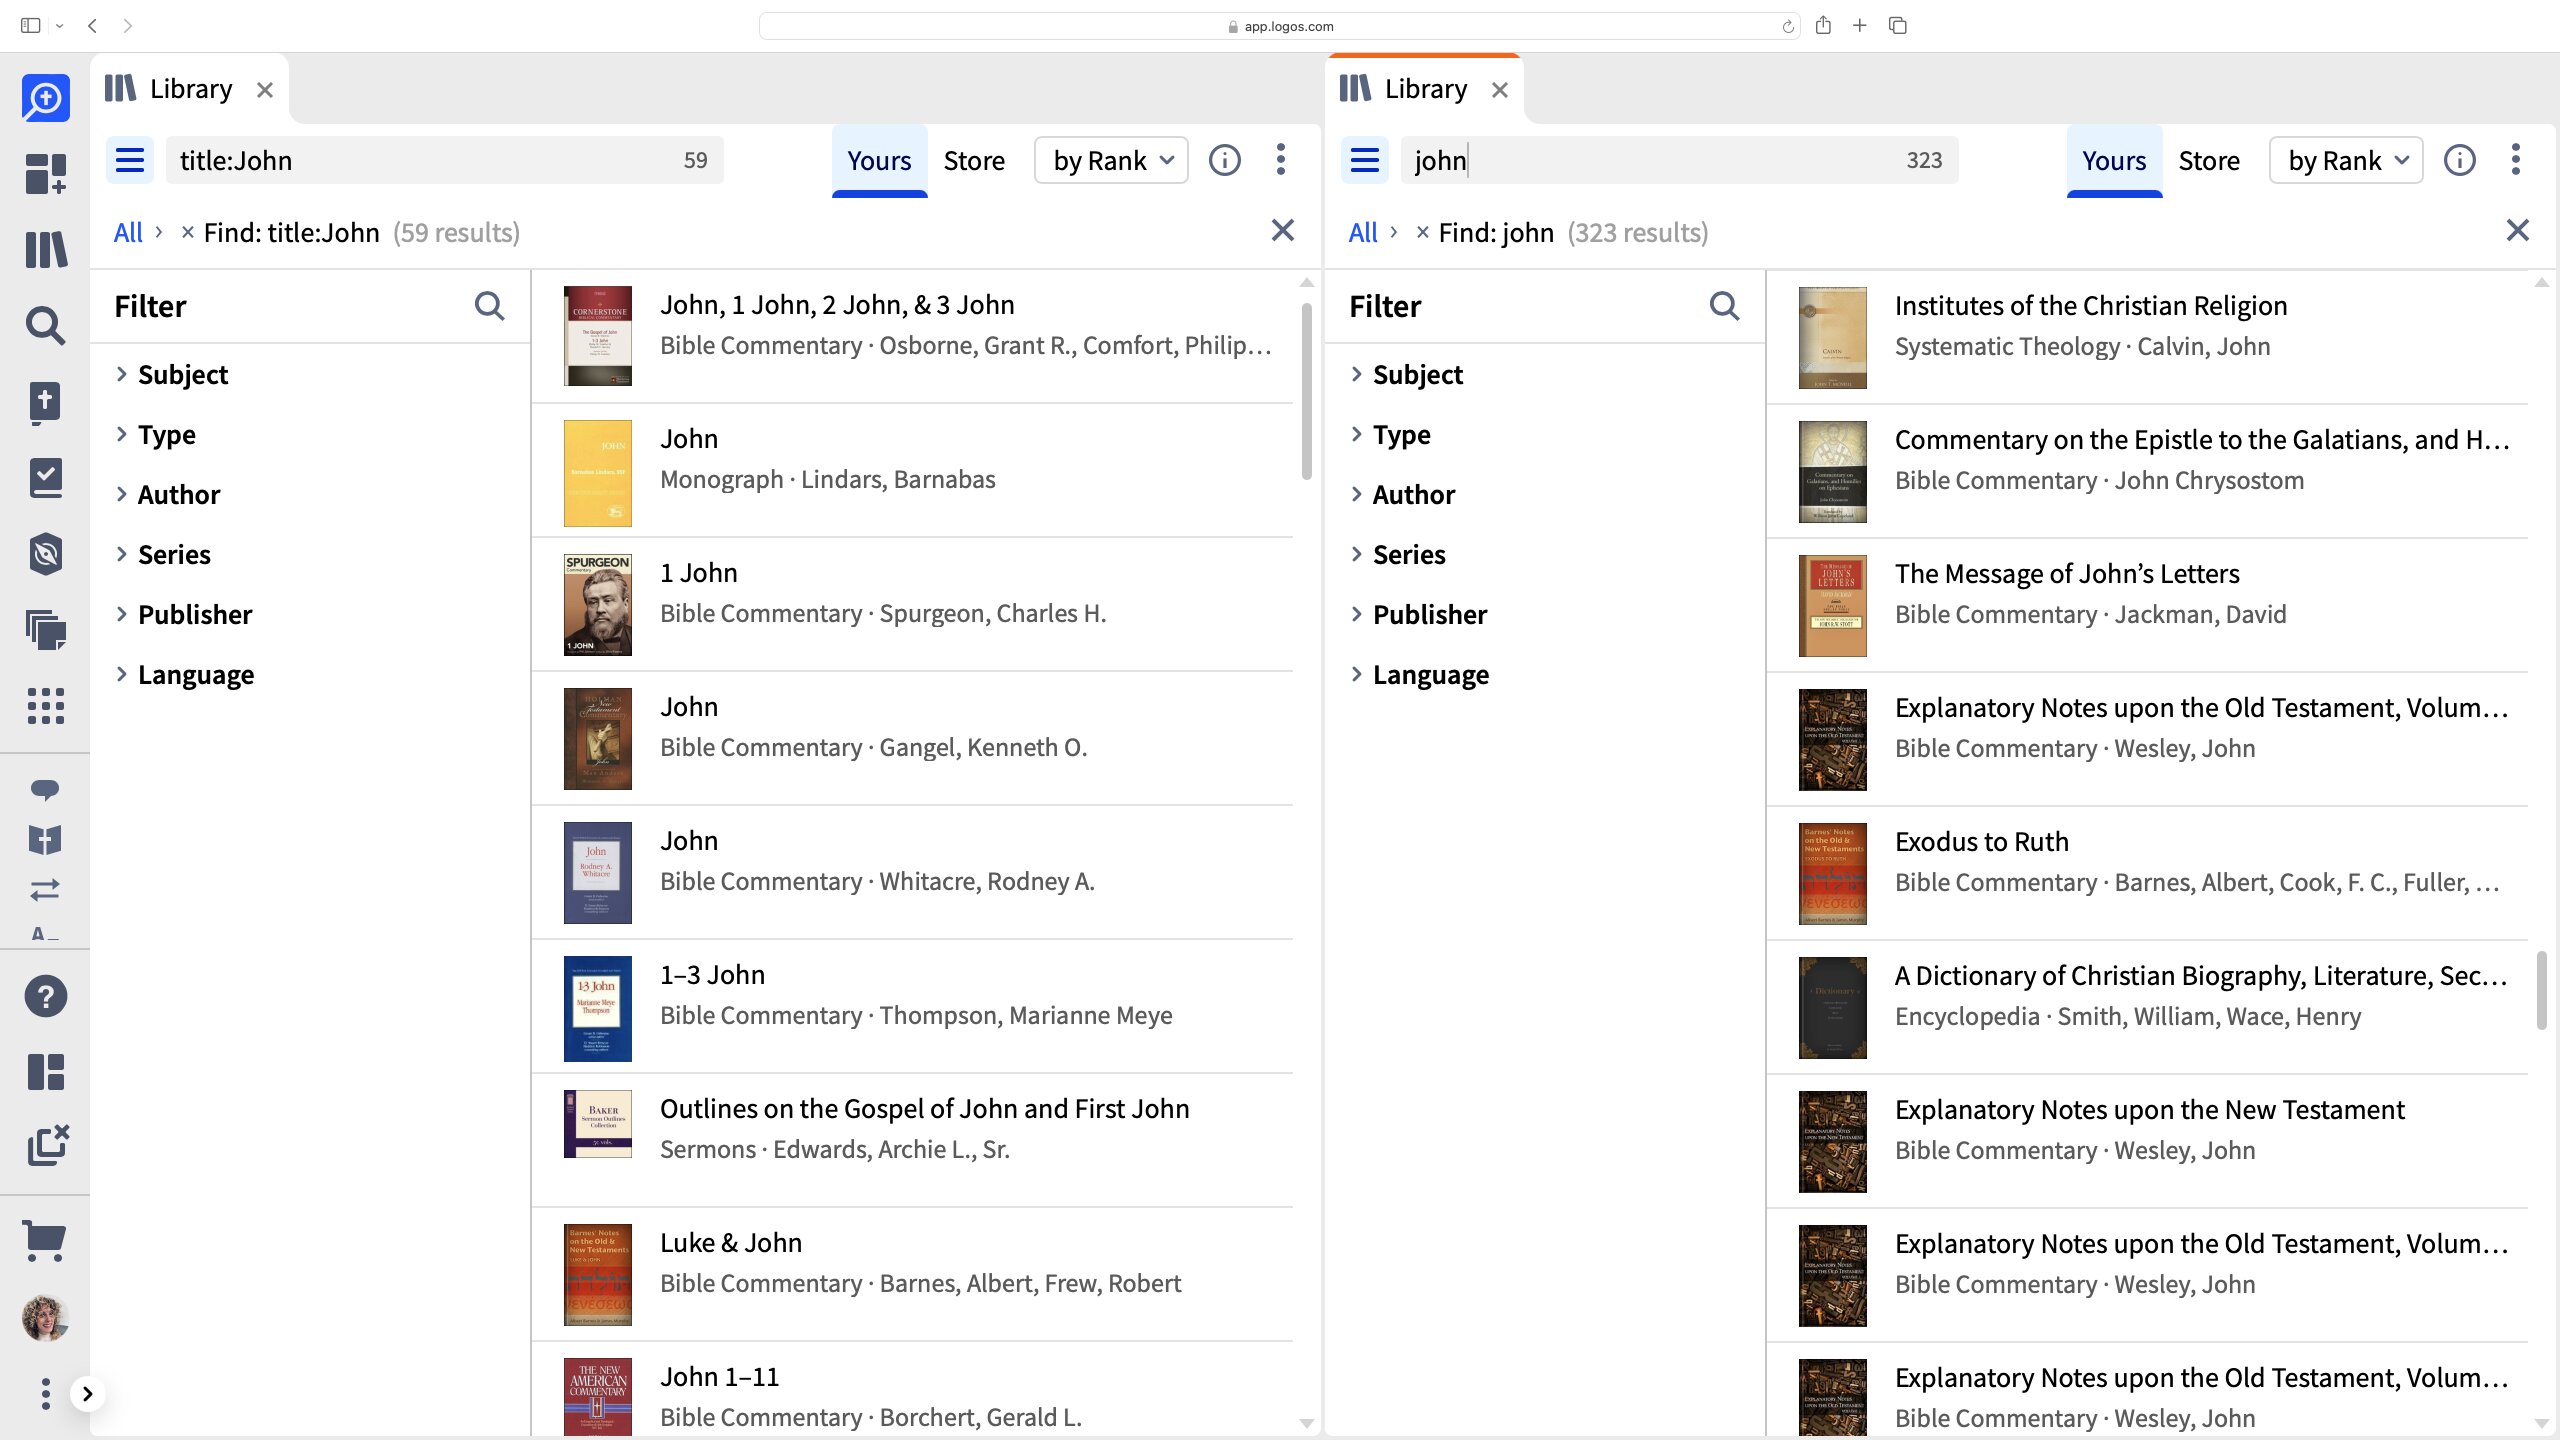Remove the Find: title:John filter

tap(187, 232)
